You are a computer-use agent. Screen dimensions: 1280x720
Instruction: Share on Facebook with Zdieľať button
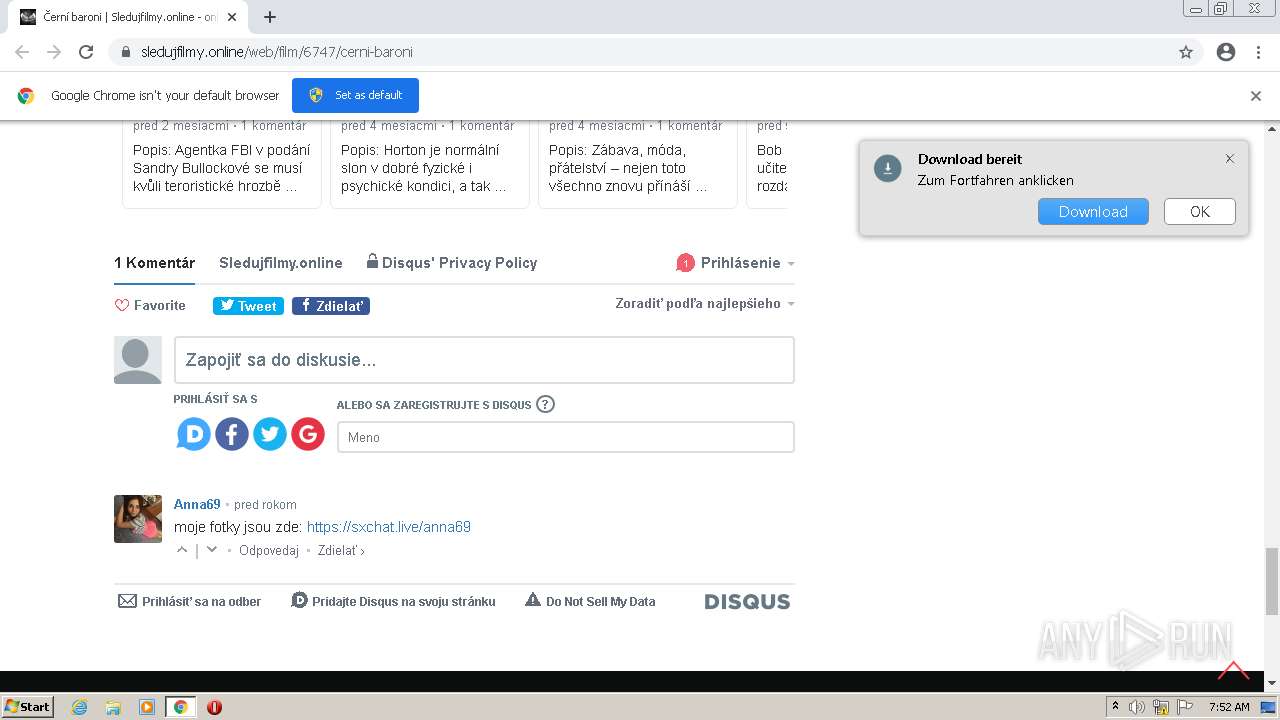click(x=331, y=306)
